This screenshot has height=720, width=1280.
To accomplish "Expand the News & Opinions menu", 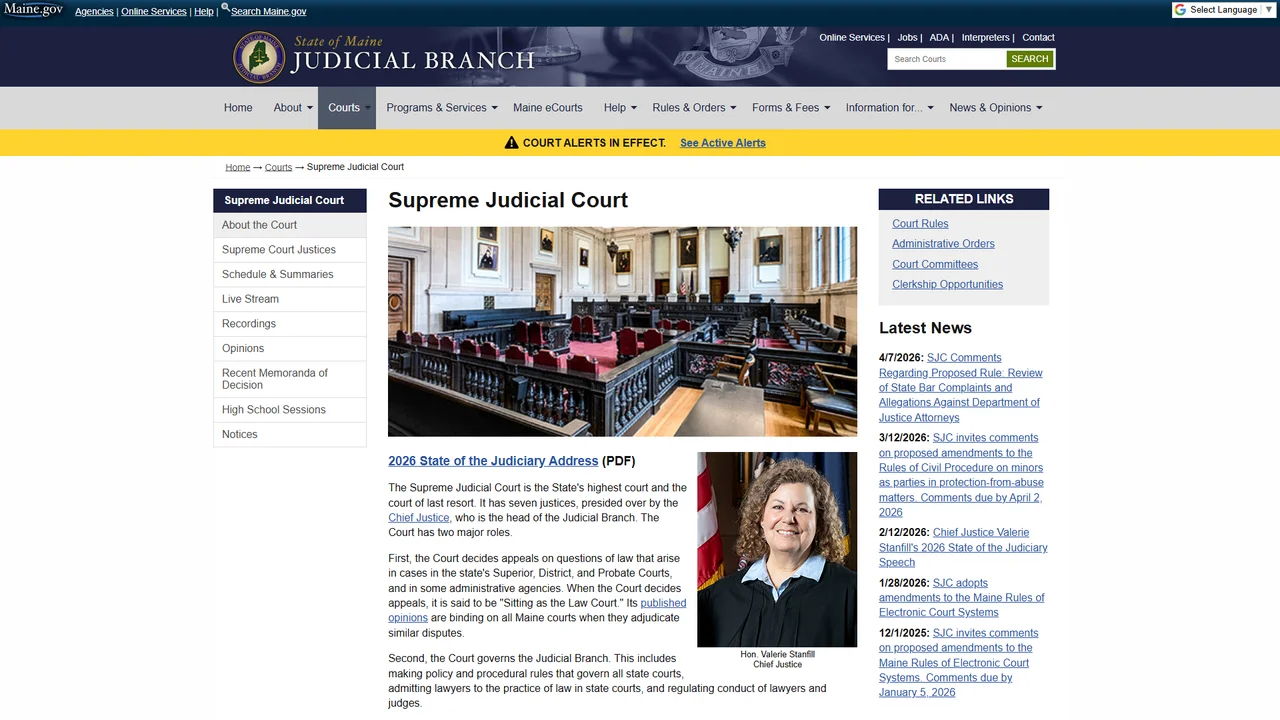I will [995, 108].
